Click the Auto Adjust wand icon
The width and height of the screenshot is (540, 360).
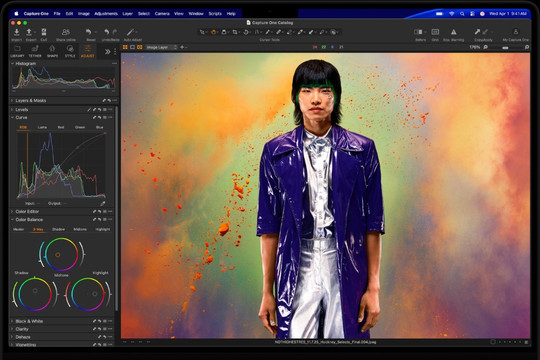click(x=130, y=32)
